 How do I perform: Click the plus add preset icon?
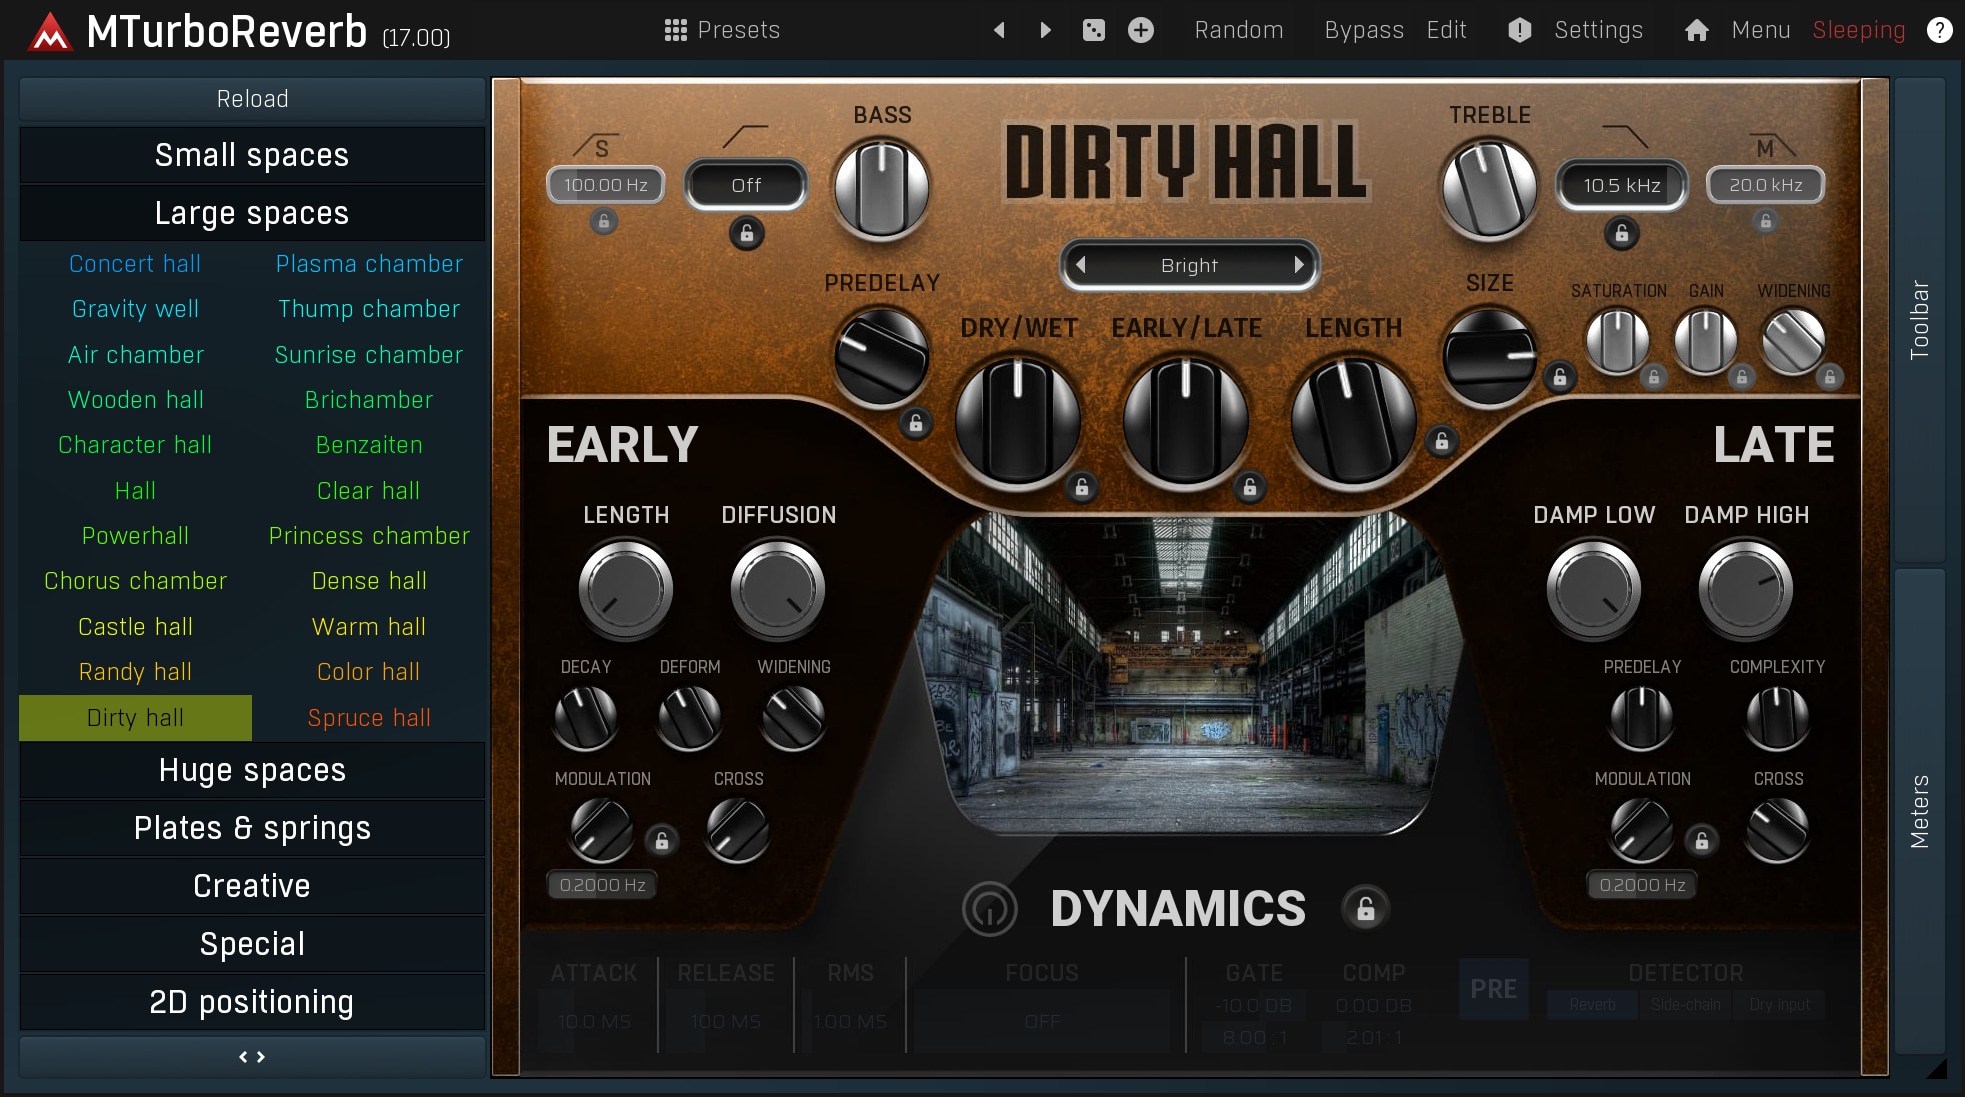(x=1141, y=30)
